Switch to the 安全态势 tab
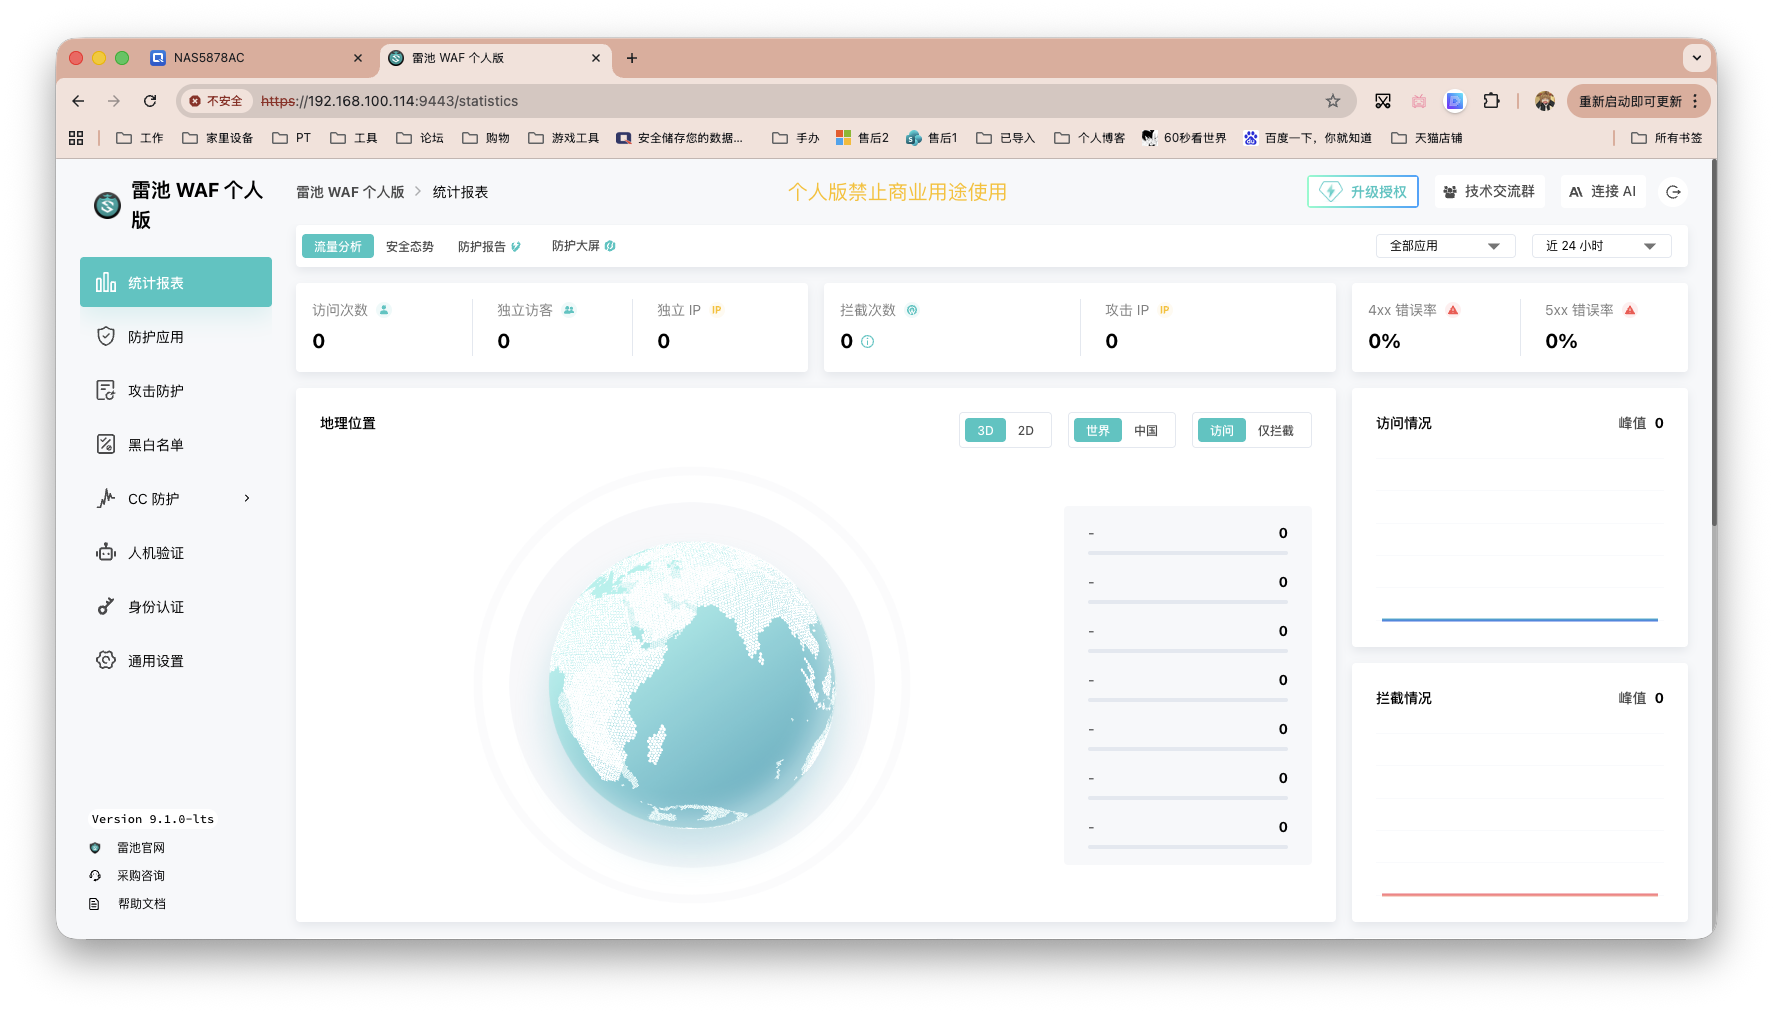The width and height of the screenshot is (1773, 1013). tap(409, 245)
